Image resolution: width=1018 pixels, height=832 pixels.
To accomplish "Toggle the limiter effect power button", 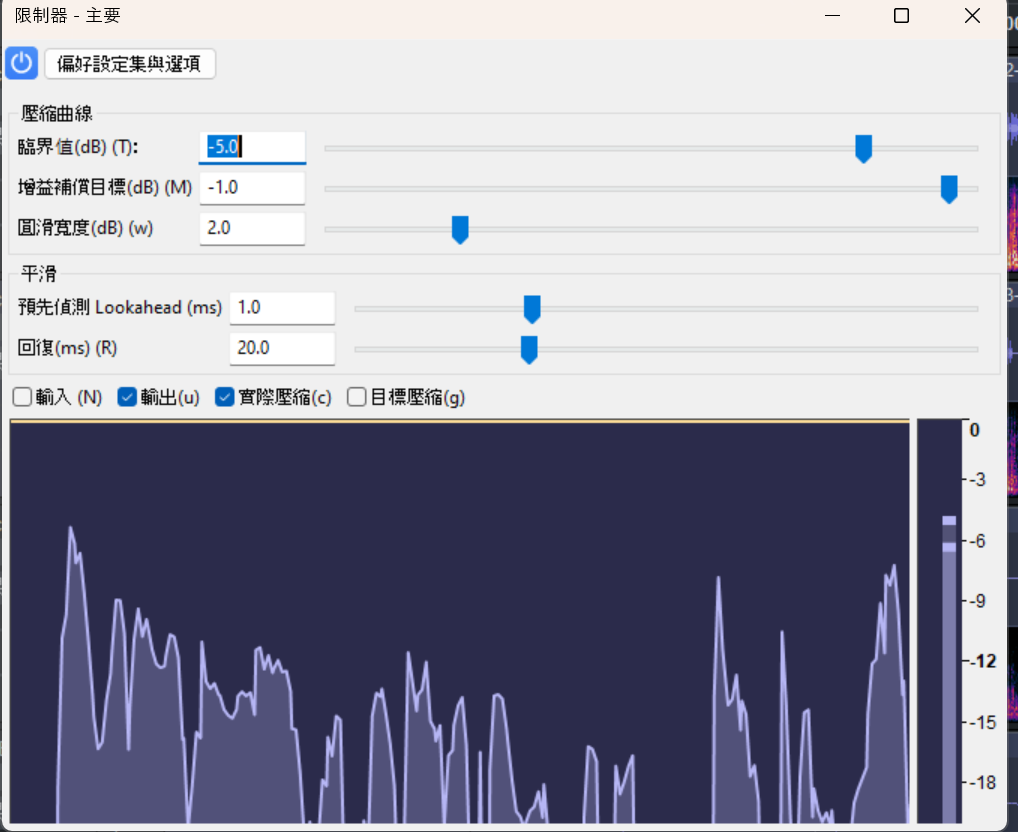I will tap(21, 64).
